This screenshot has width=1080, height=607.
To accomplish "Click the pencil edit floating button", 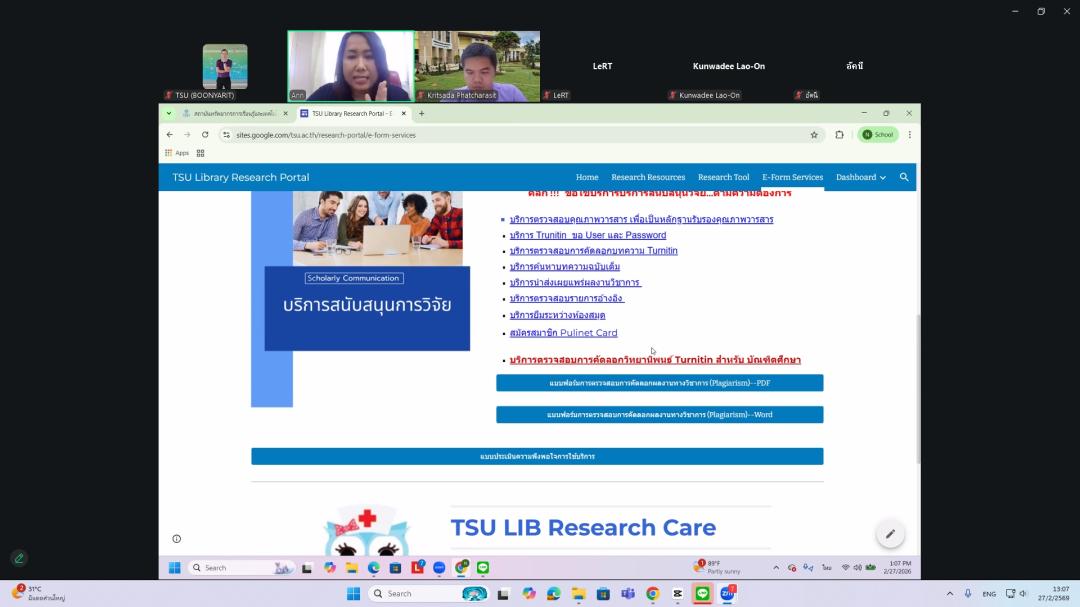I will pyautogui.click(x=890, y=534).
